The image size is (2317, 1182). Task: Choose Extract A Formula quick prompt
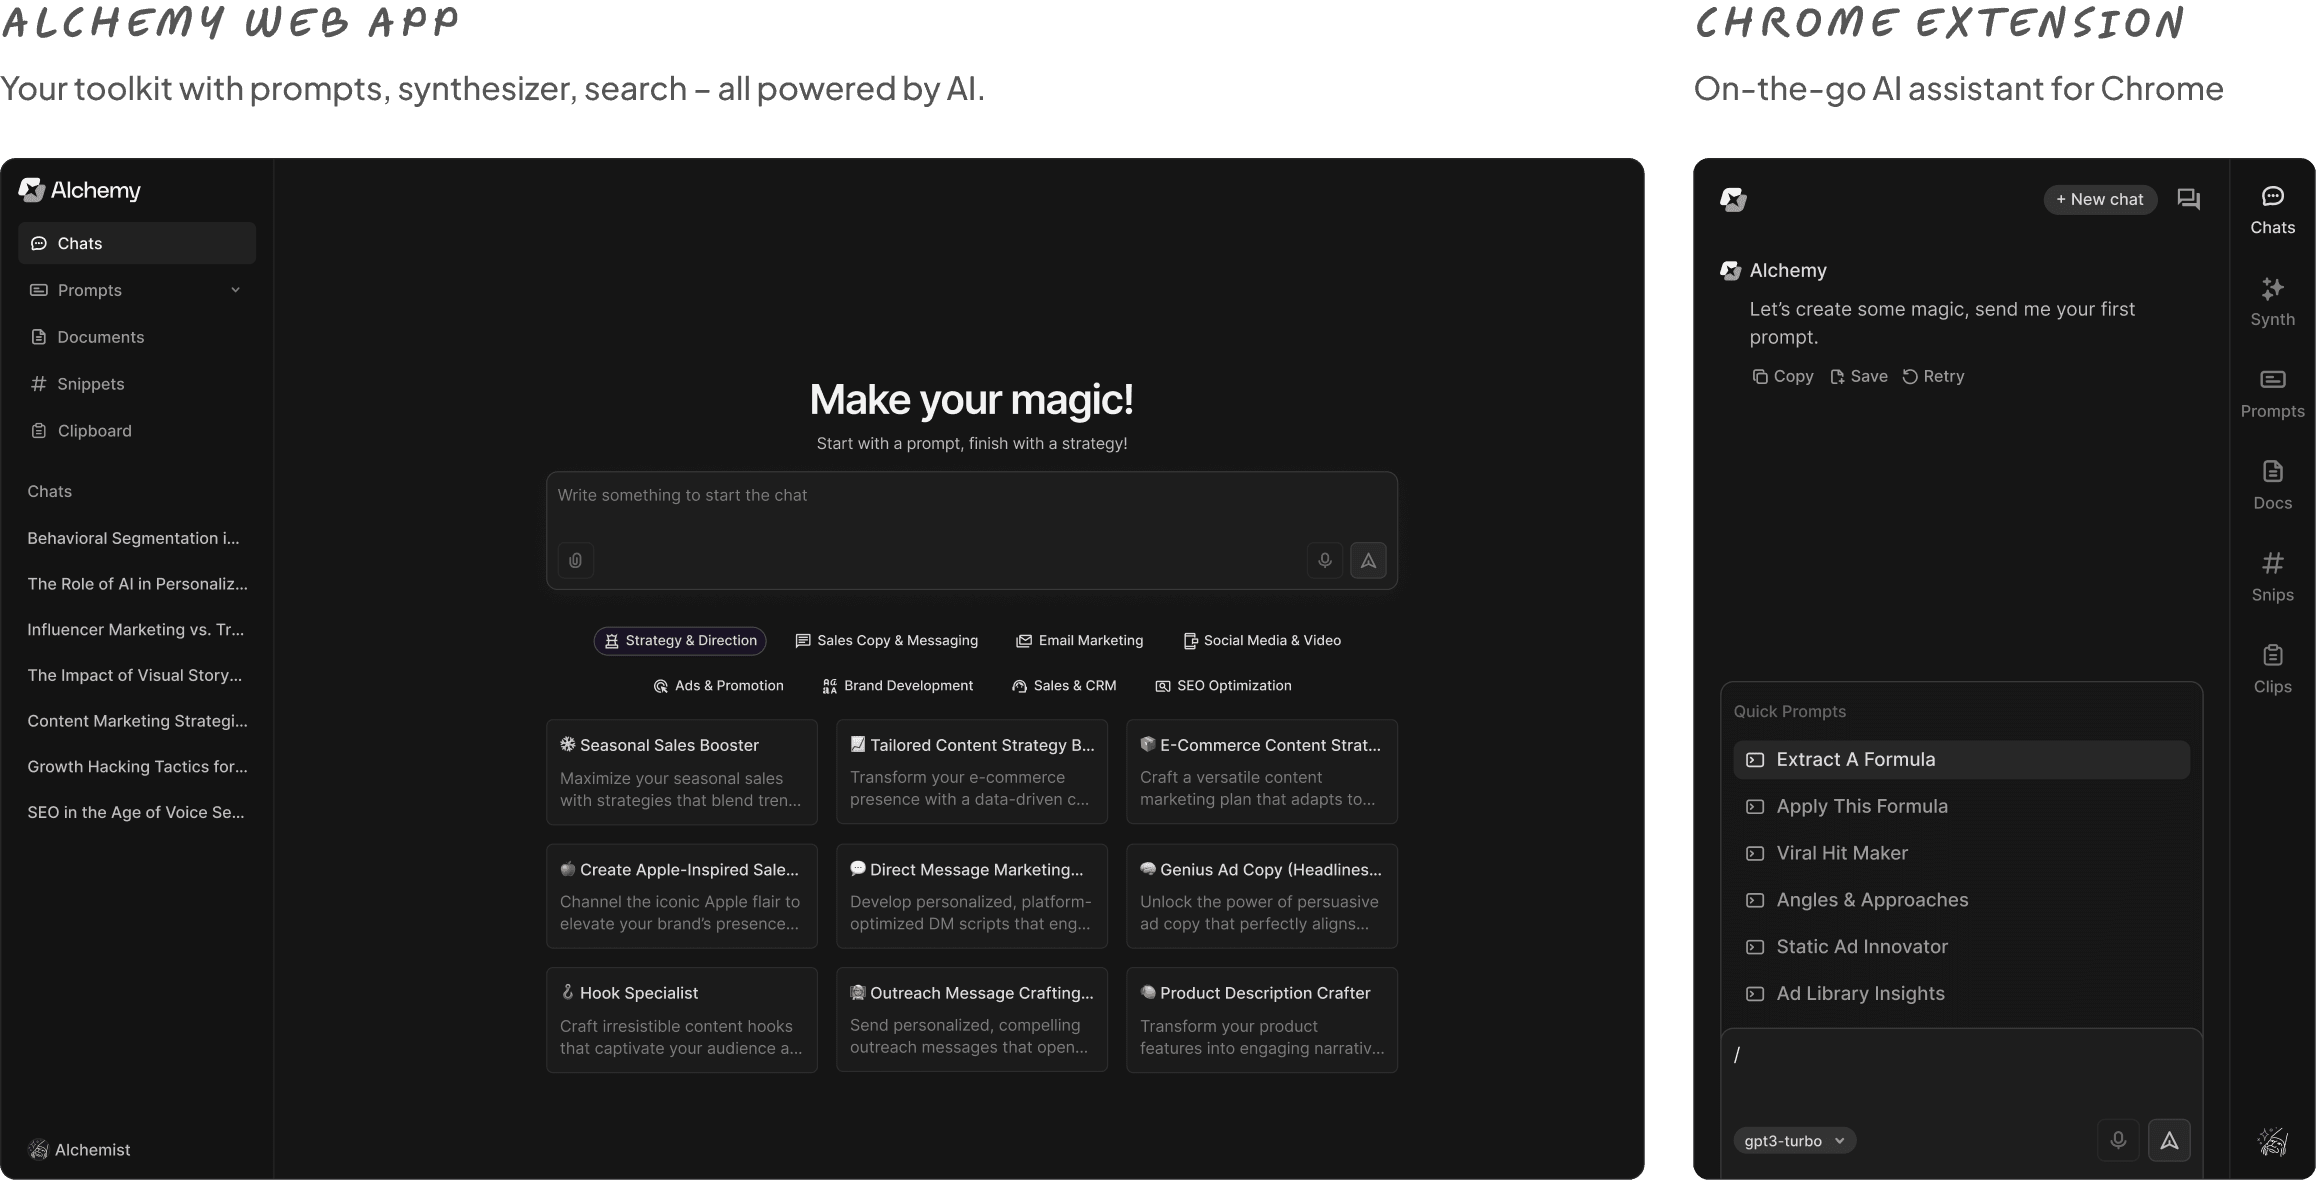[x=1961, y=760]
